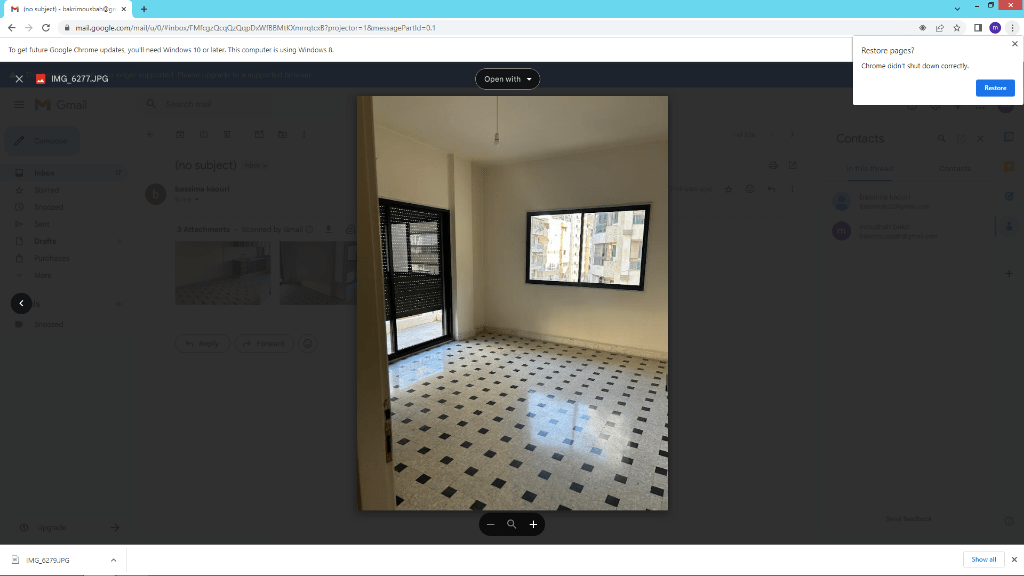The width and height of the screenshot is (1024, 576).
Task: Close the IMG_6277.JPG image preview
Action: tap(19, 79)
